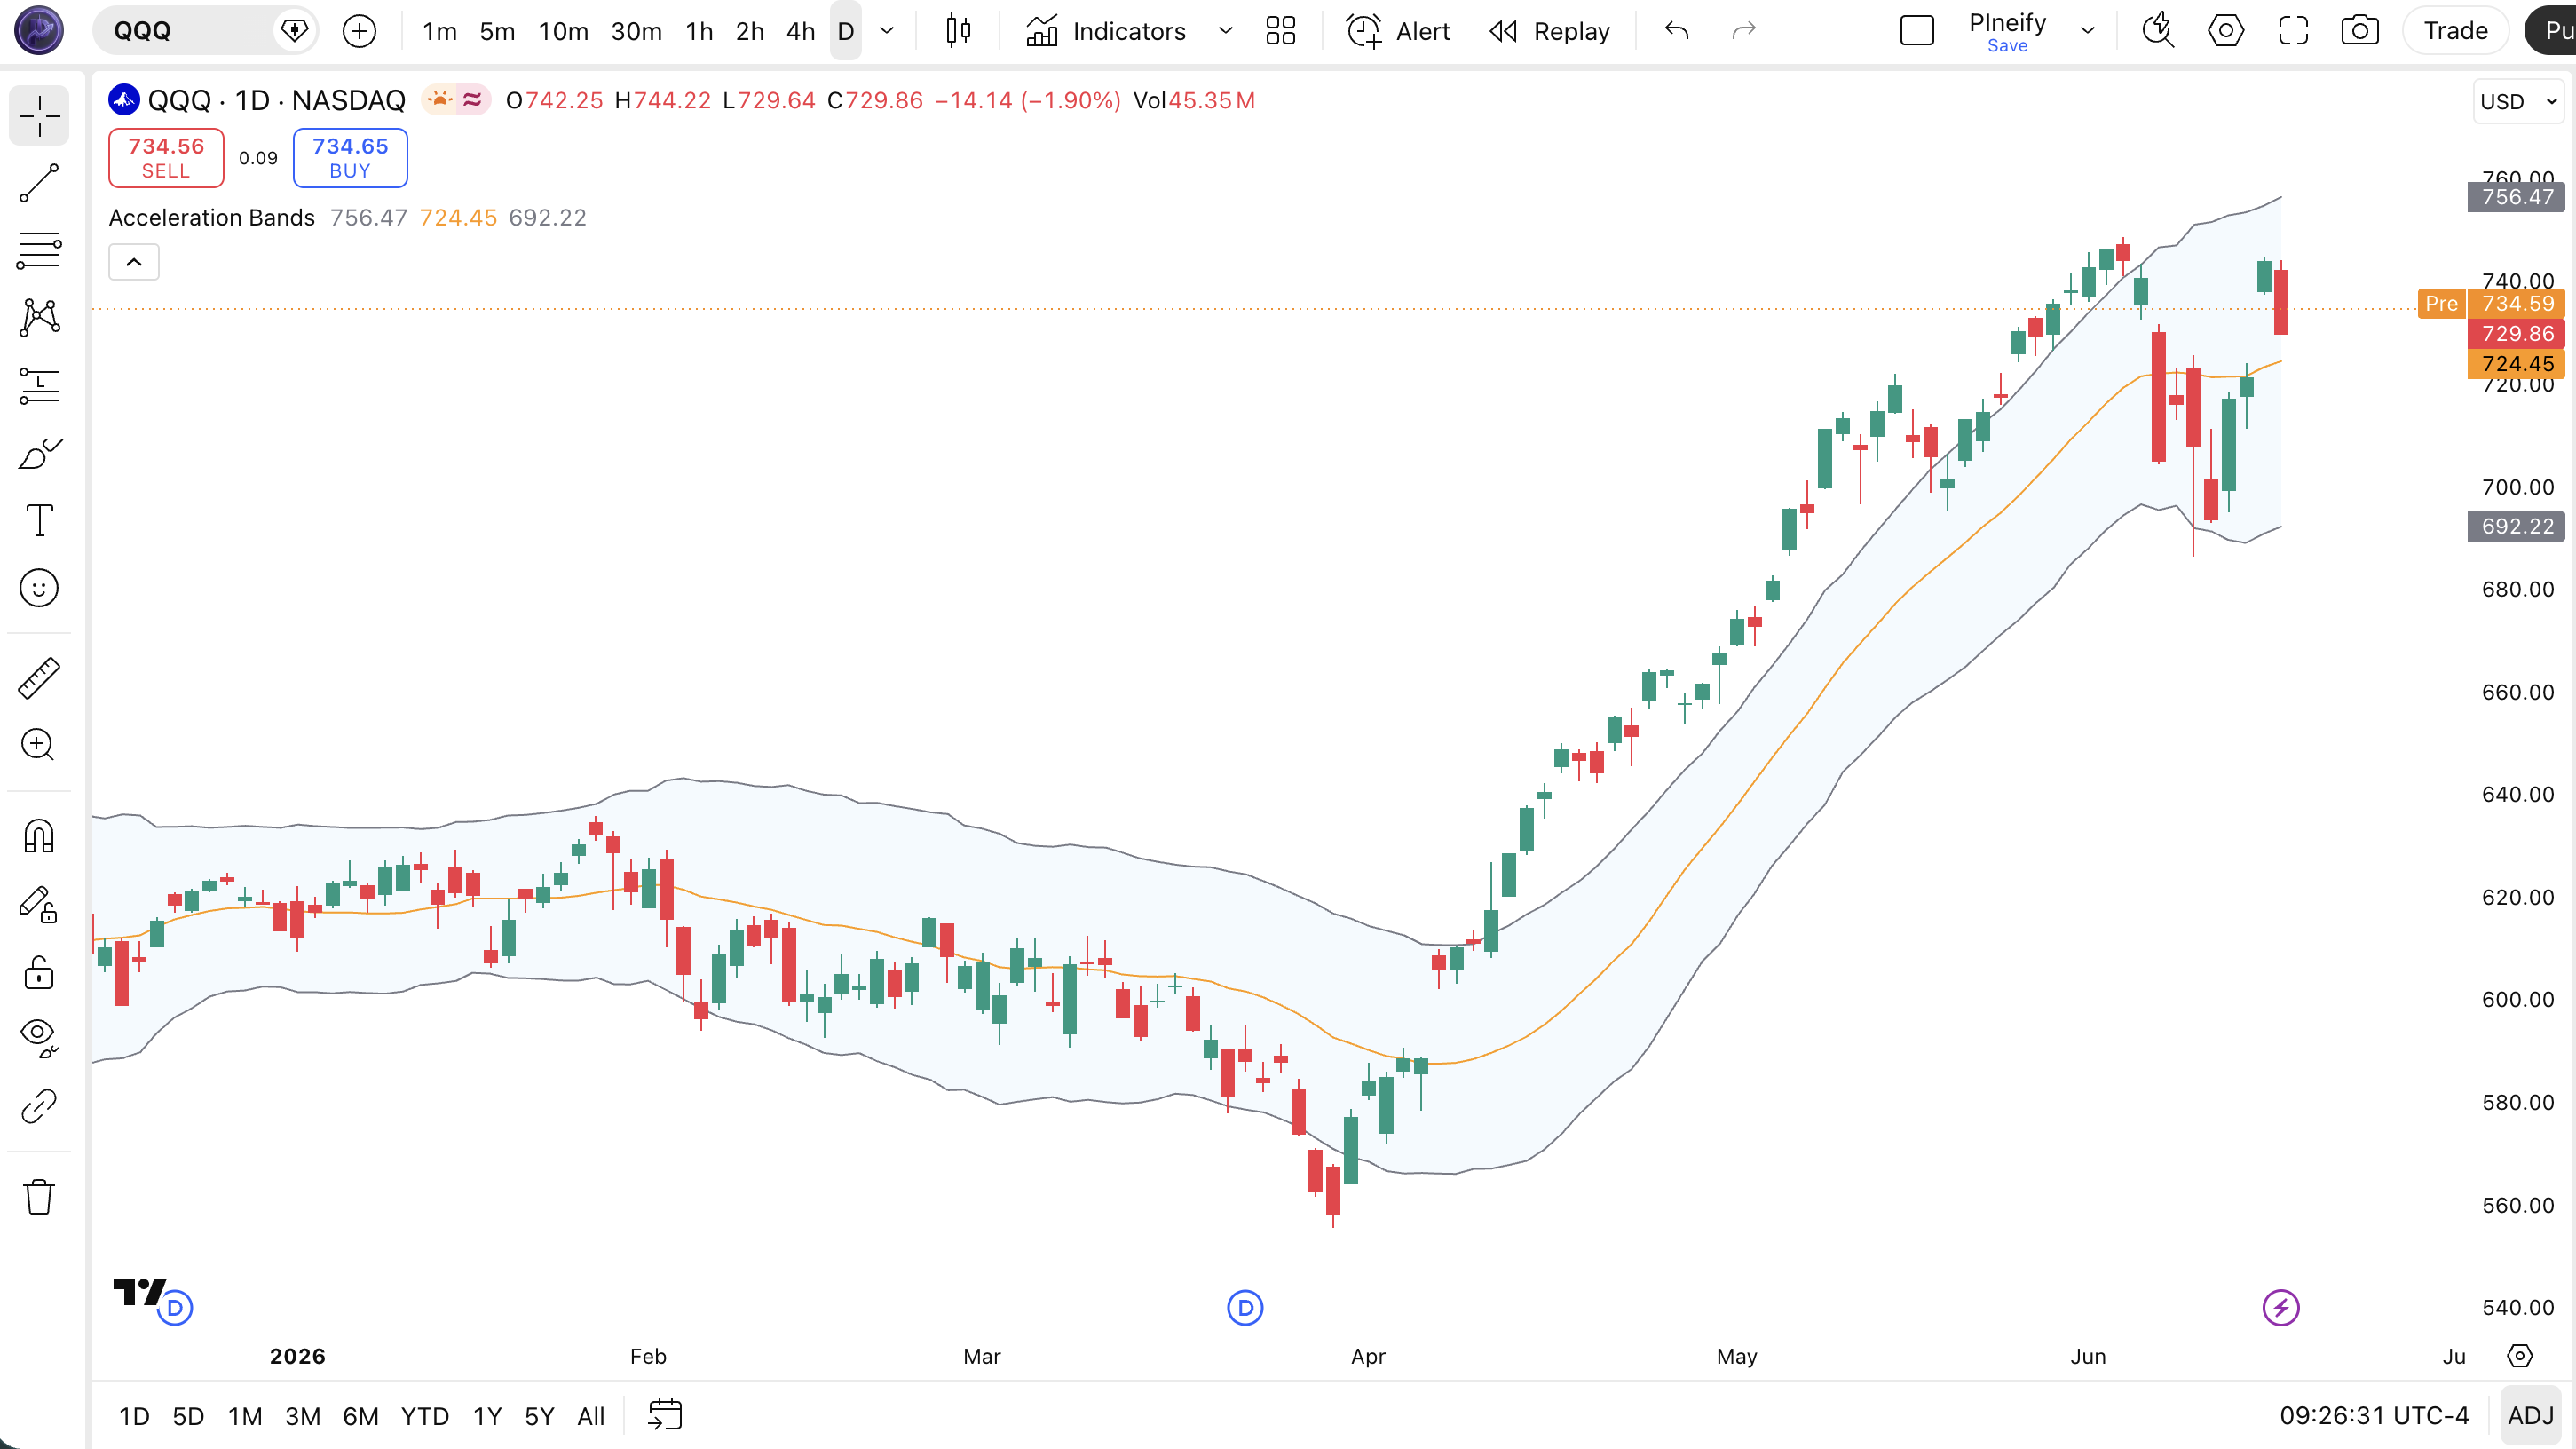Toggle hide all drawings eye icon

(39, 1038)
